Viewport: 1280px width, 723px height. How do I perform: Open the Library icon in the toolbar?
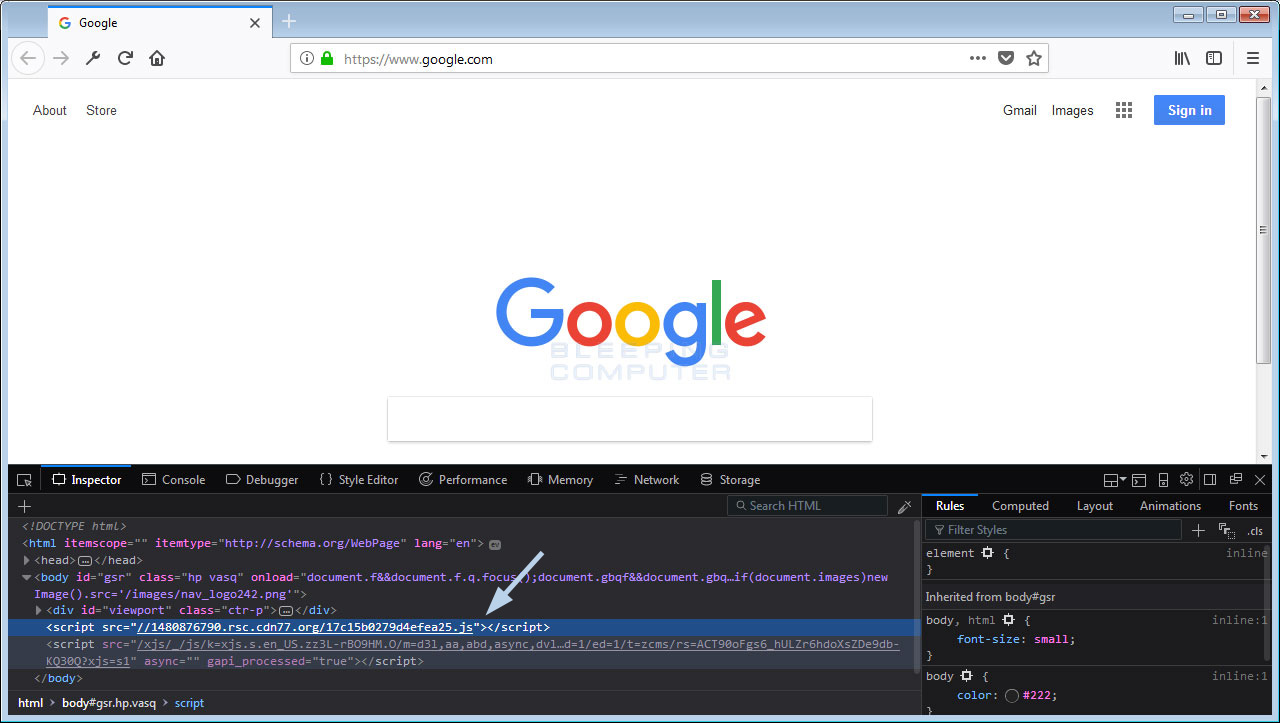coord(1182,58)
